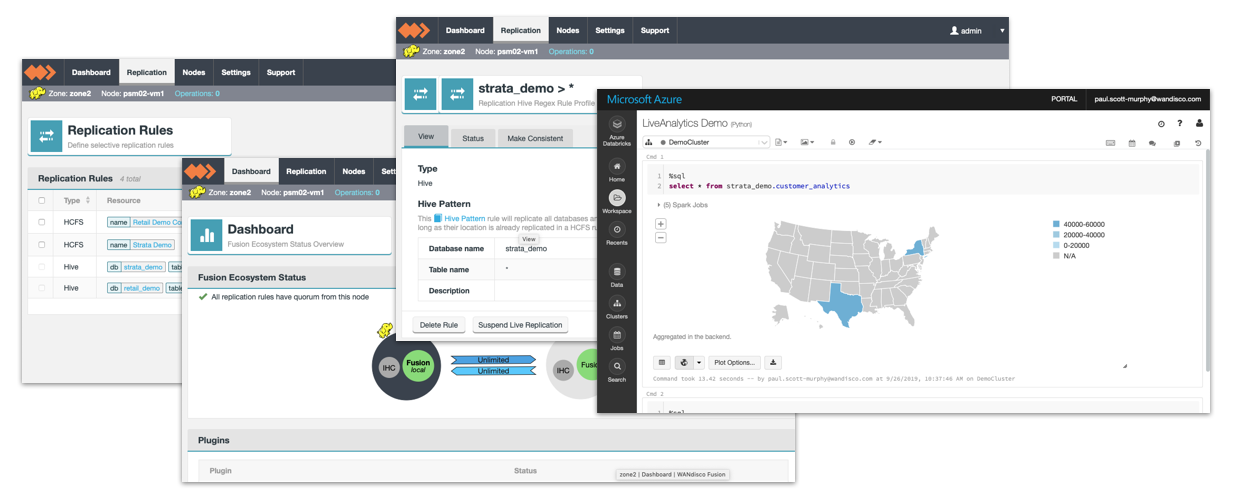Screen dimensions: 1238x502
Task: Tick the select-all checkbox in Replication Rules header
Action: point(42,201)
